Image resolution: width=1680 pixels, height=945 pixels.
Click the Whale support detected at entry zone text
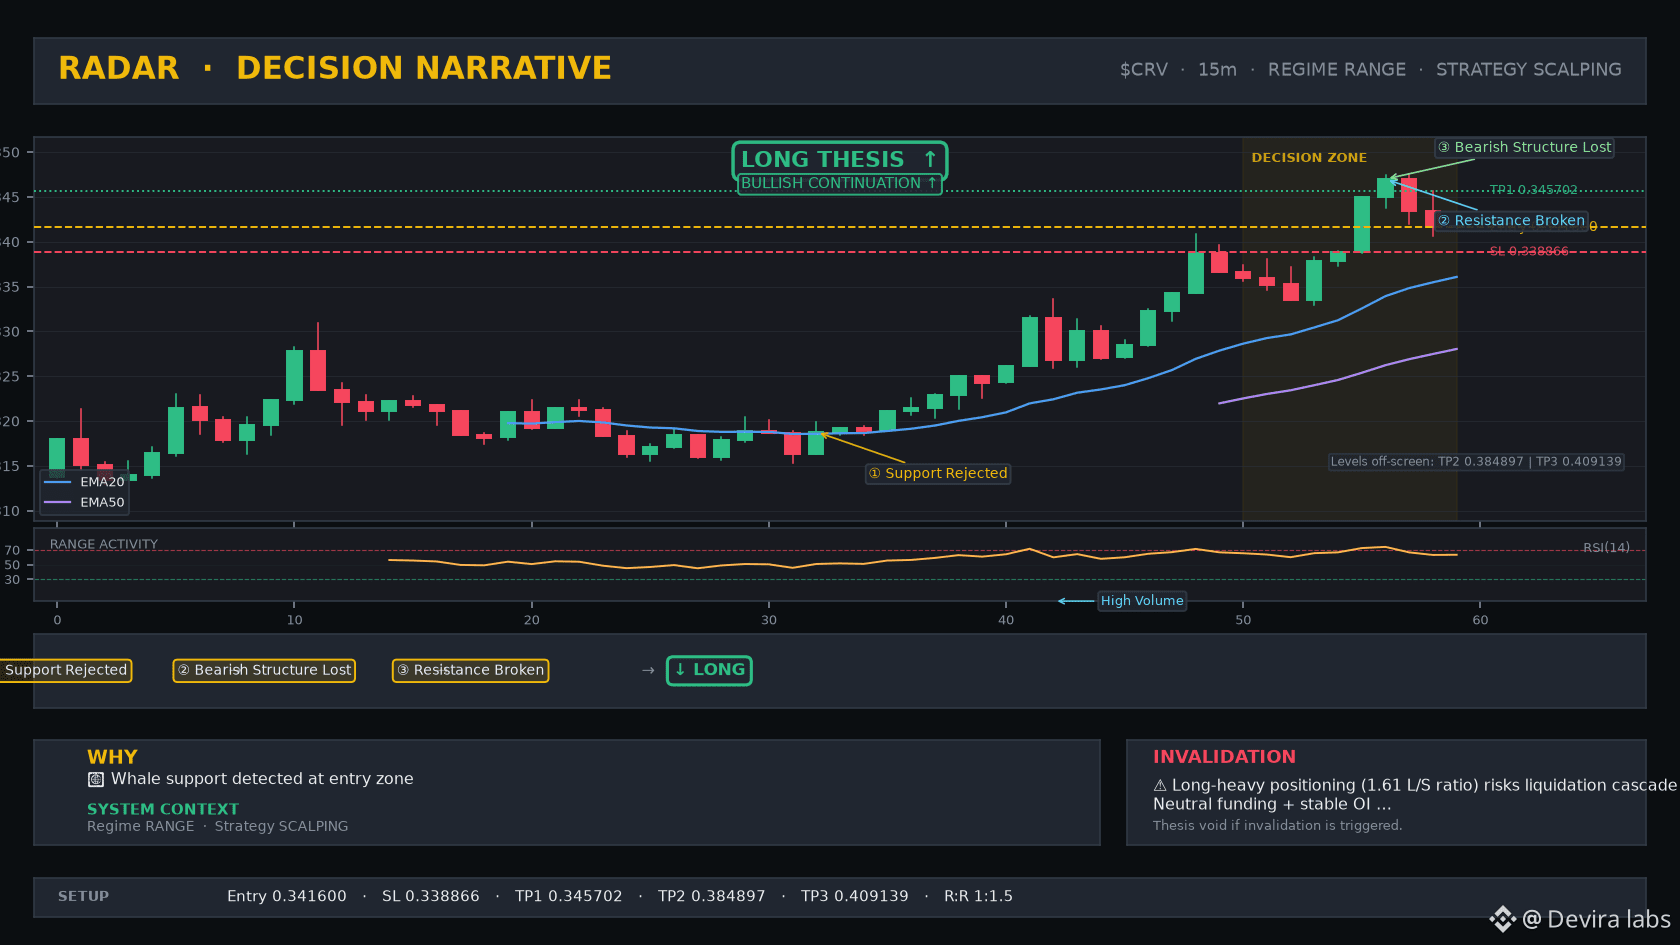pos(262,779)
